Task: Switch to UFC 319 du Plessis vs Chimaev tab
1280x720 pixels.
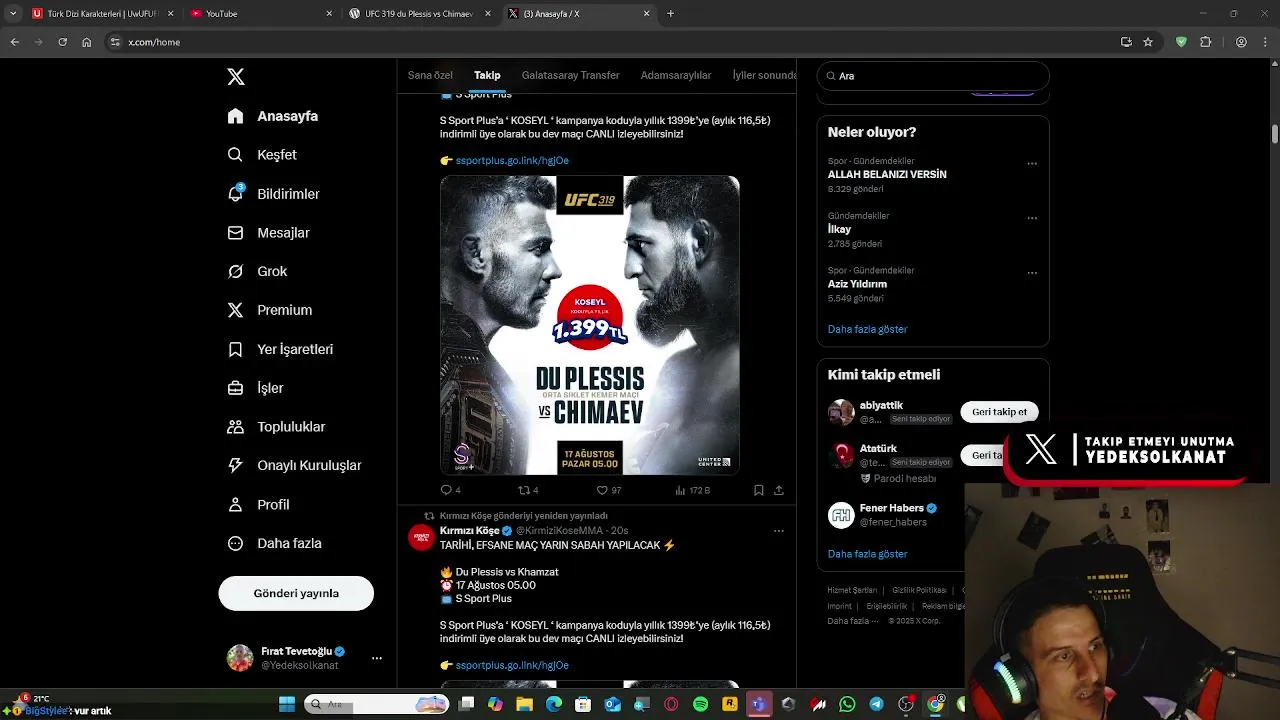Action: (x=418, y=14)
